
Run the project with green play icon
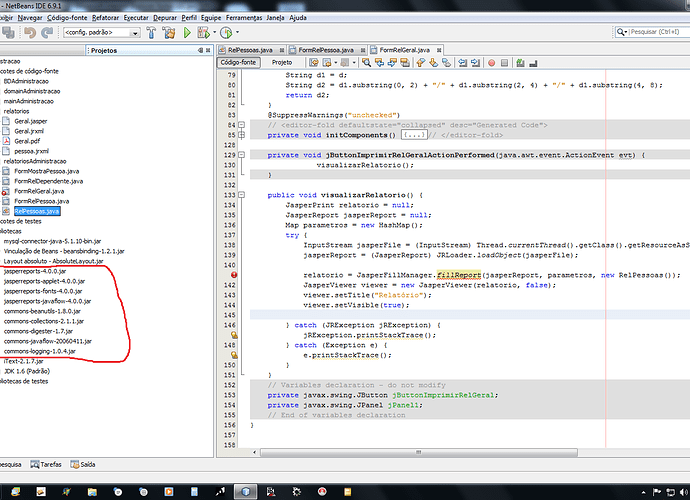click(x=187, y=32)
